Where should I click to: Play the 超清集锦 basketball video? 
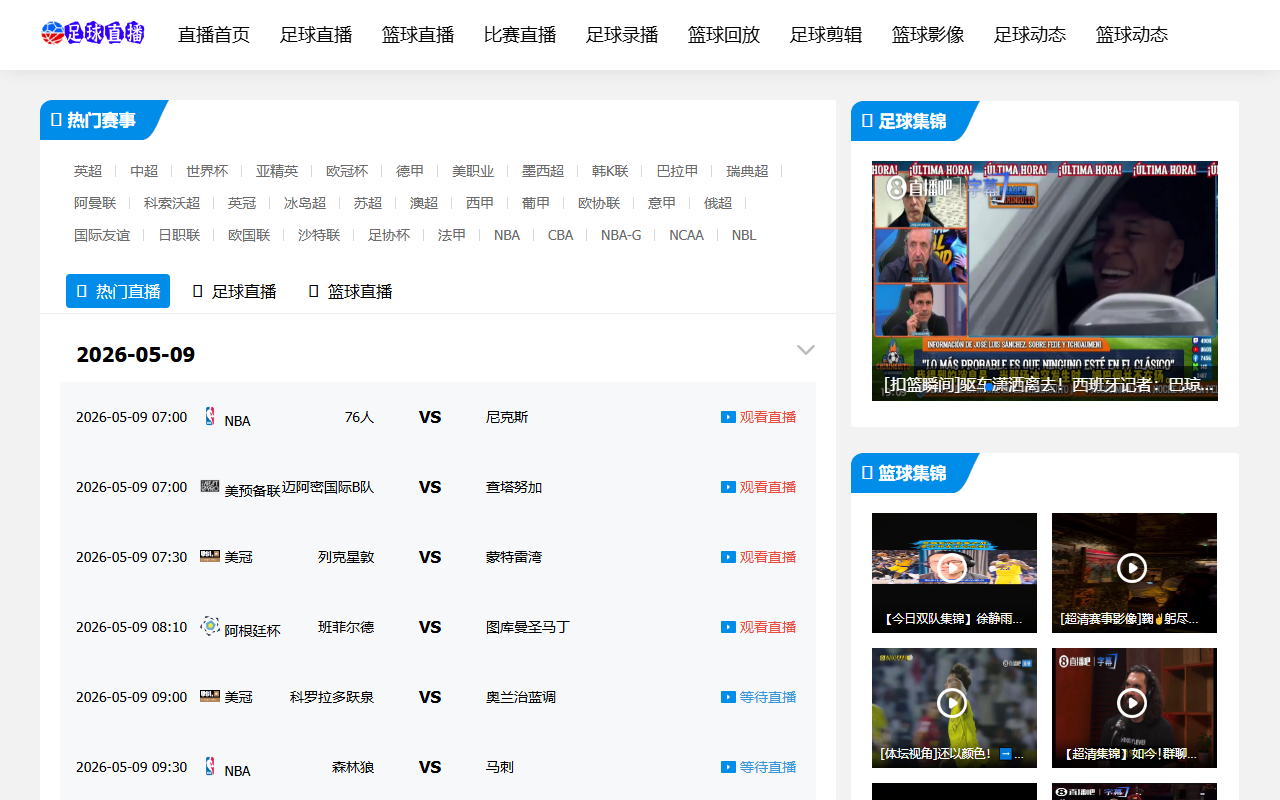click(1134, 703)
